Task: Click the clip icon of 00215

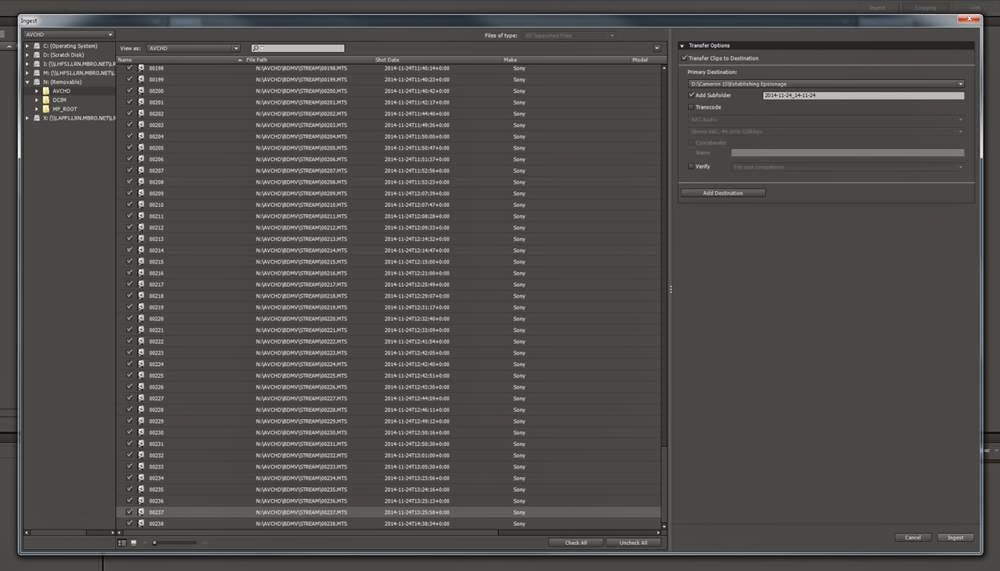Action: [141, 262]
